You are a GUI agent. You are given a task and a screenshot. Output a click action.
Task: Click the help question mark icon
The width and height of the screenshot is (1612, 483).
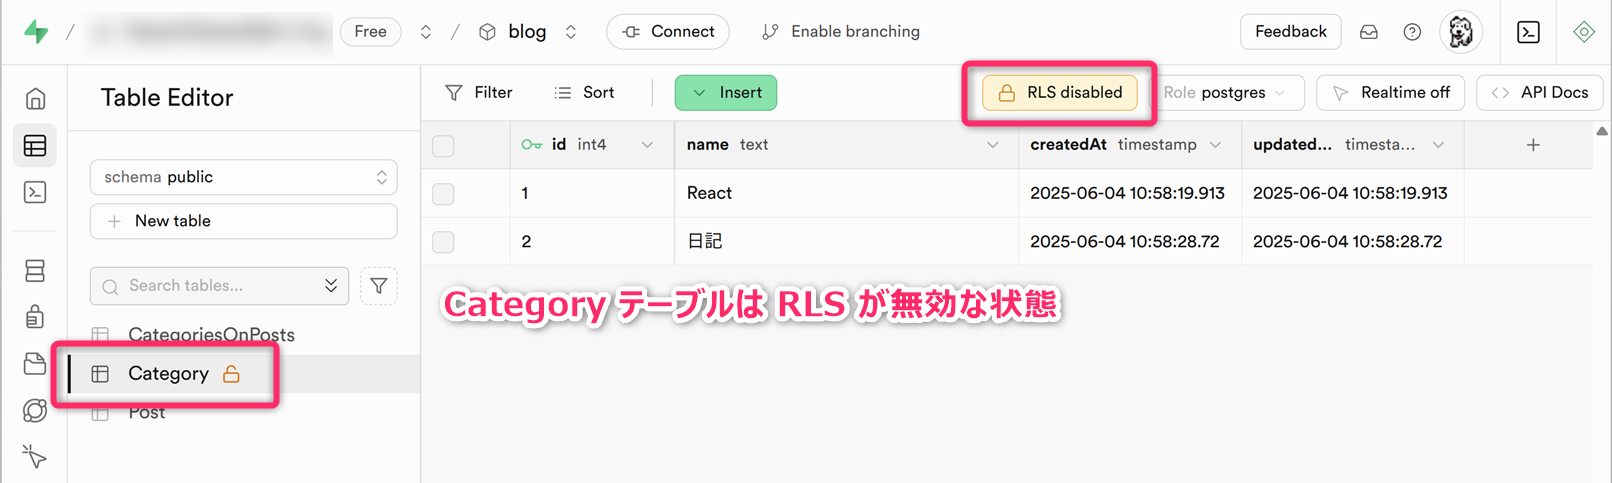[1412, 32]
